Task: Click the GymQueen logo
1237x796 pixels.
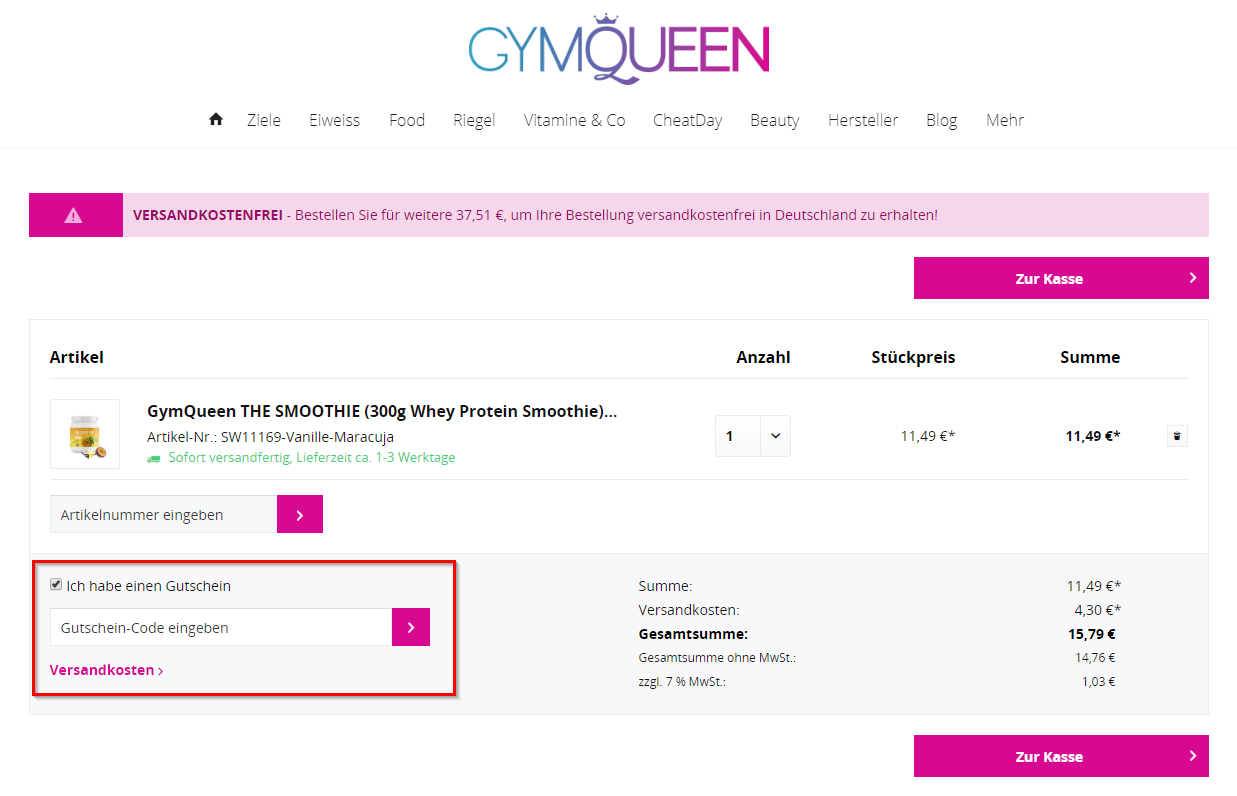Action: click(x=619, y=48)
